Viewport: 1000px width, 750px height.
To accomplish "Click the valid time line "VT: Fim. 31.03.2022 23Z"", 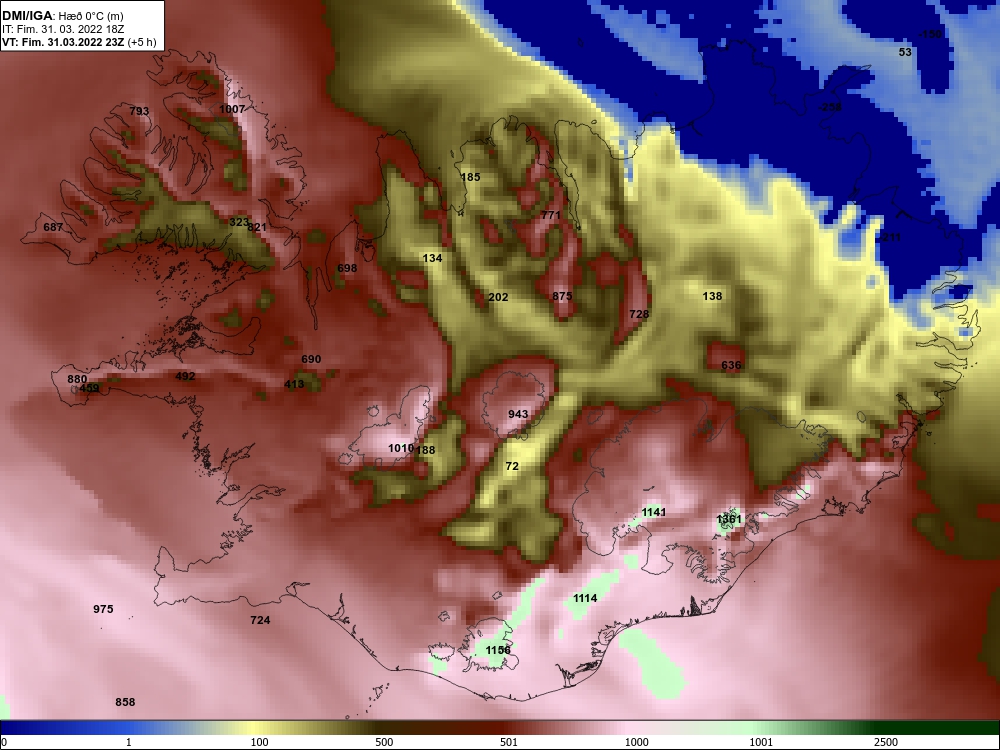I will coord(63,43).
